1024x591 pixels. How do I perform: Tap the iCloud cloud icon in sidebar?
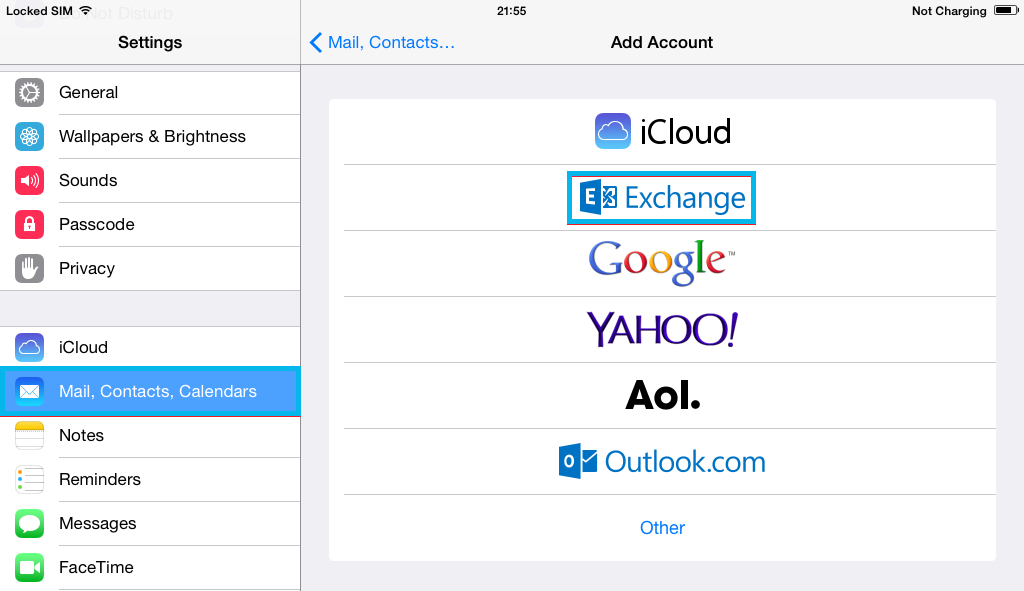coord(29,347)
